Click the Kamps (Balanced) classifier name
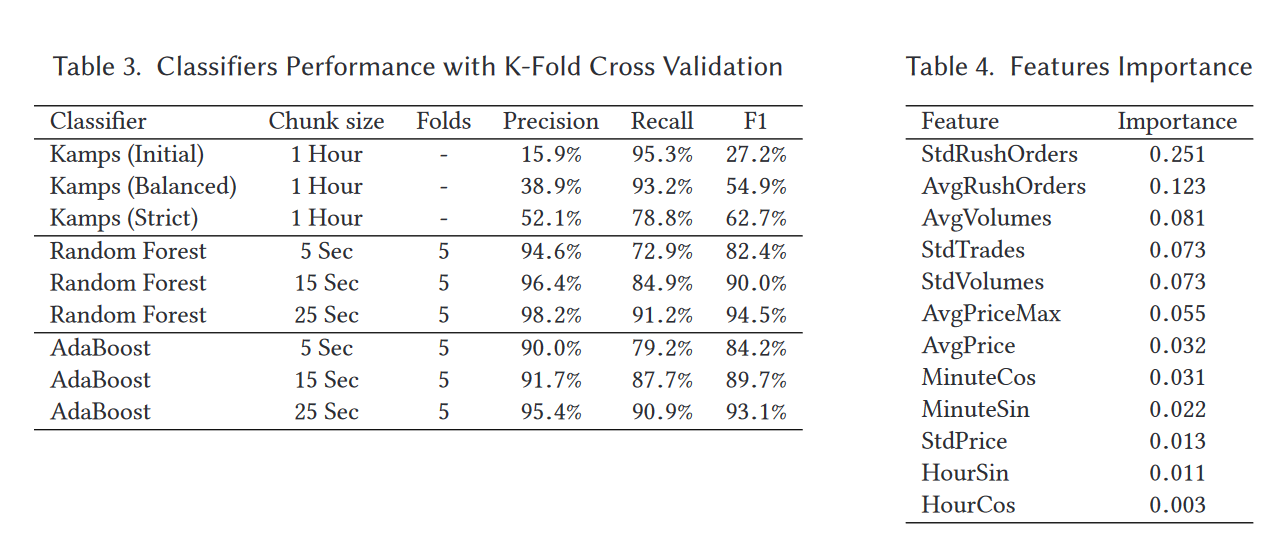 coord(143,187)
